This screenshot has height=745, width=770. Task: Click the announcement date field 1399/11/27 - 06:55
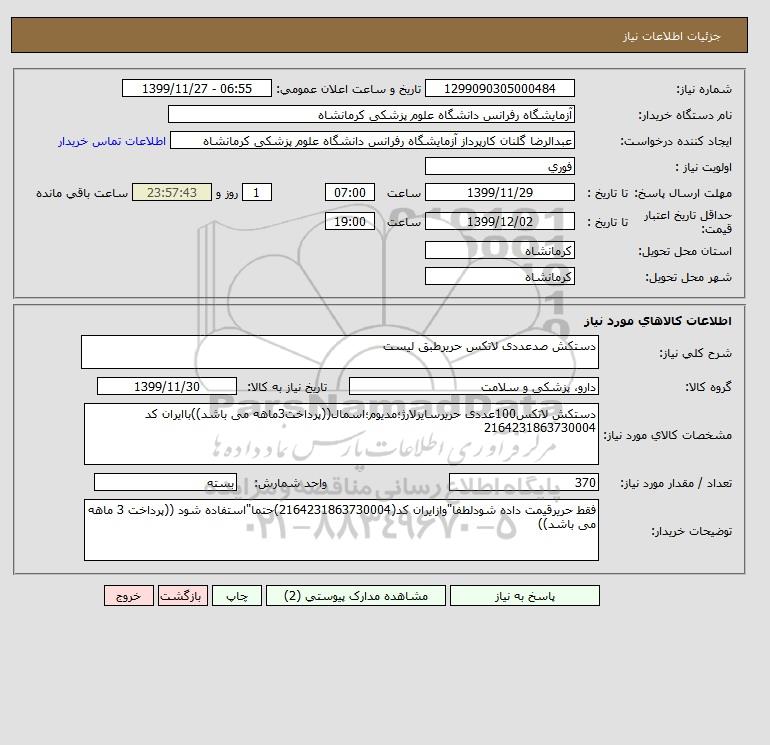(197, 88)
